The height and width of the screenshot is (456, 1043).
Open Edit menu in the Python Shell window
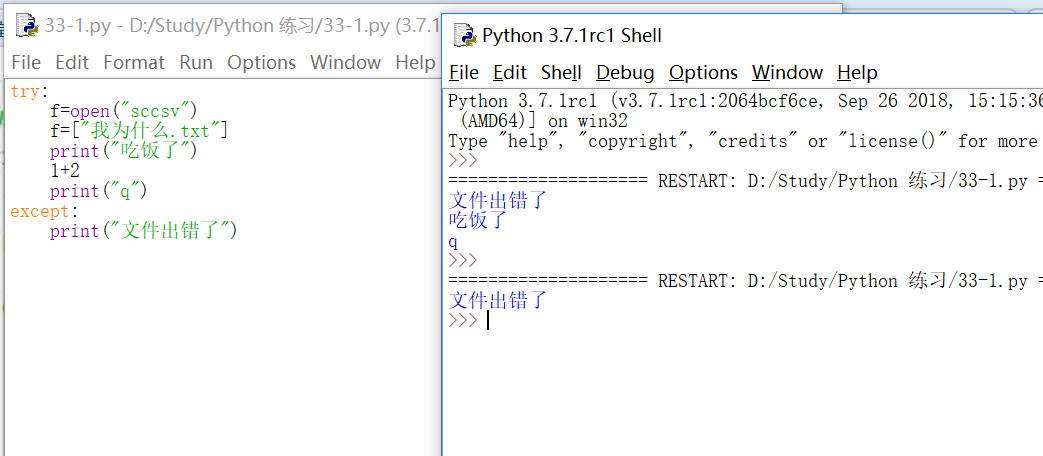pyautogui.click(x=510, y=72)
